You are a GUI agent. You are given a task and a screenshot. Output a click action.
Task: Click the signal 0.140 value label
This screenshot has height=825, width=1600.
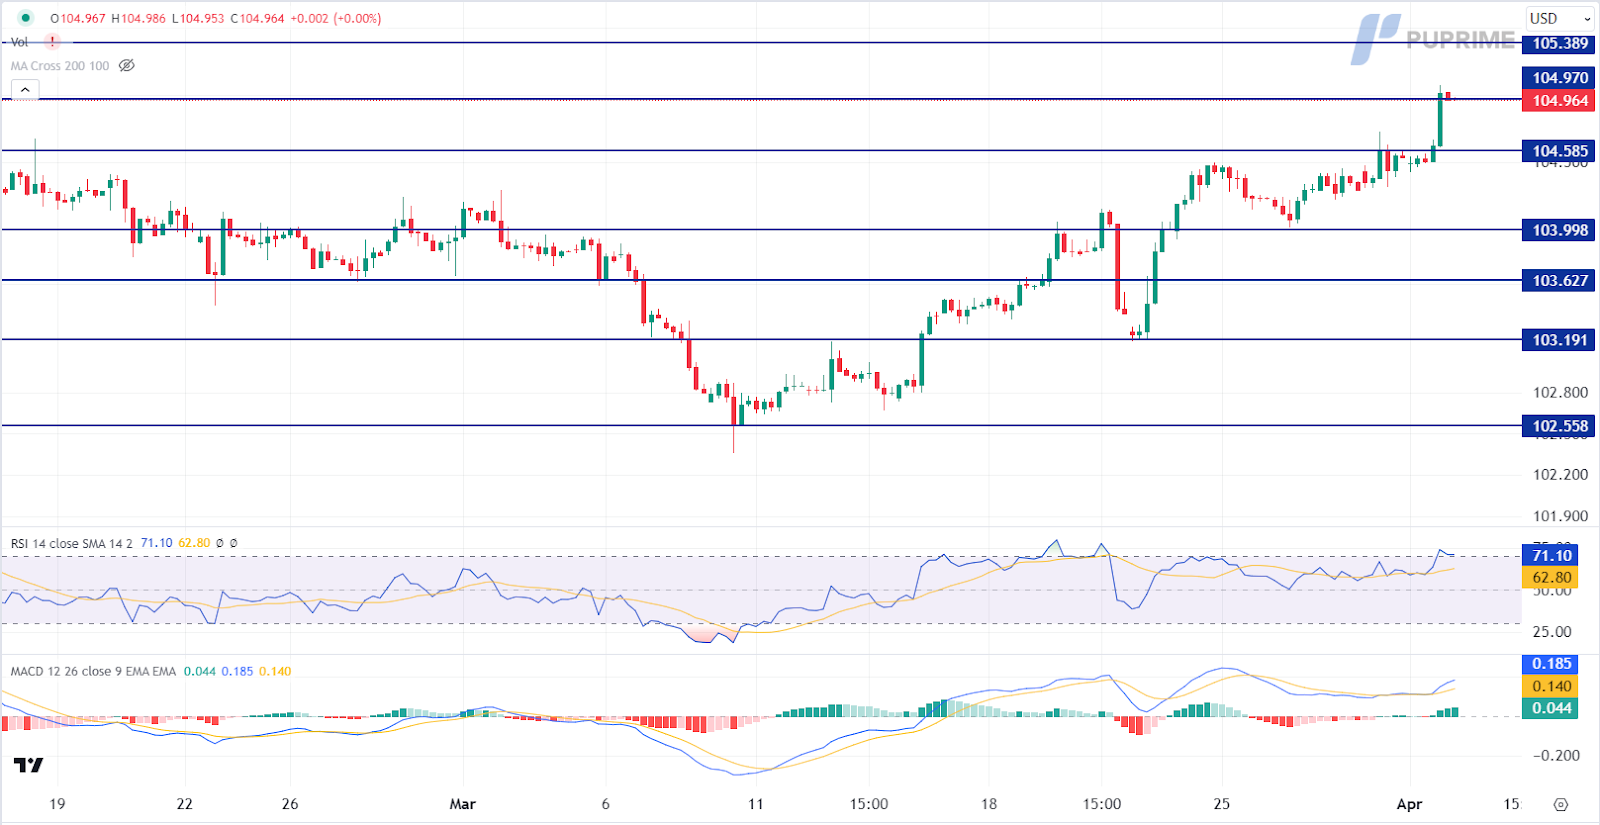point(1550,686)
